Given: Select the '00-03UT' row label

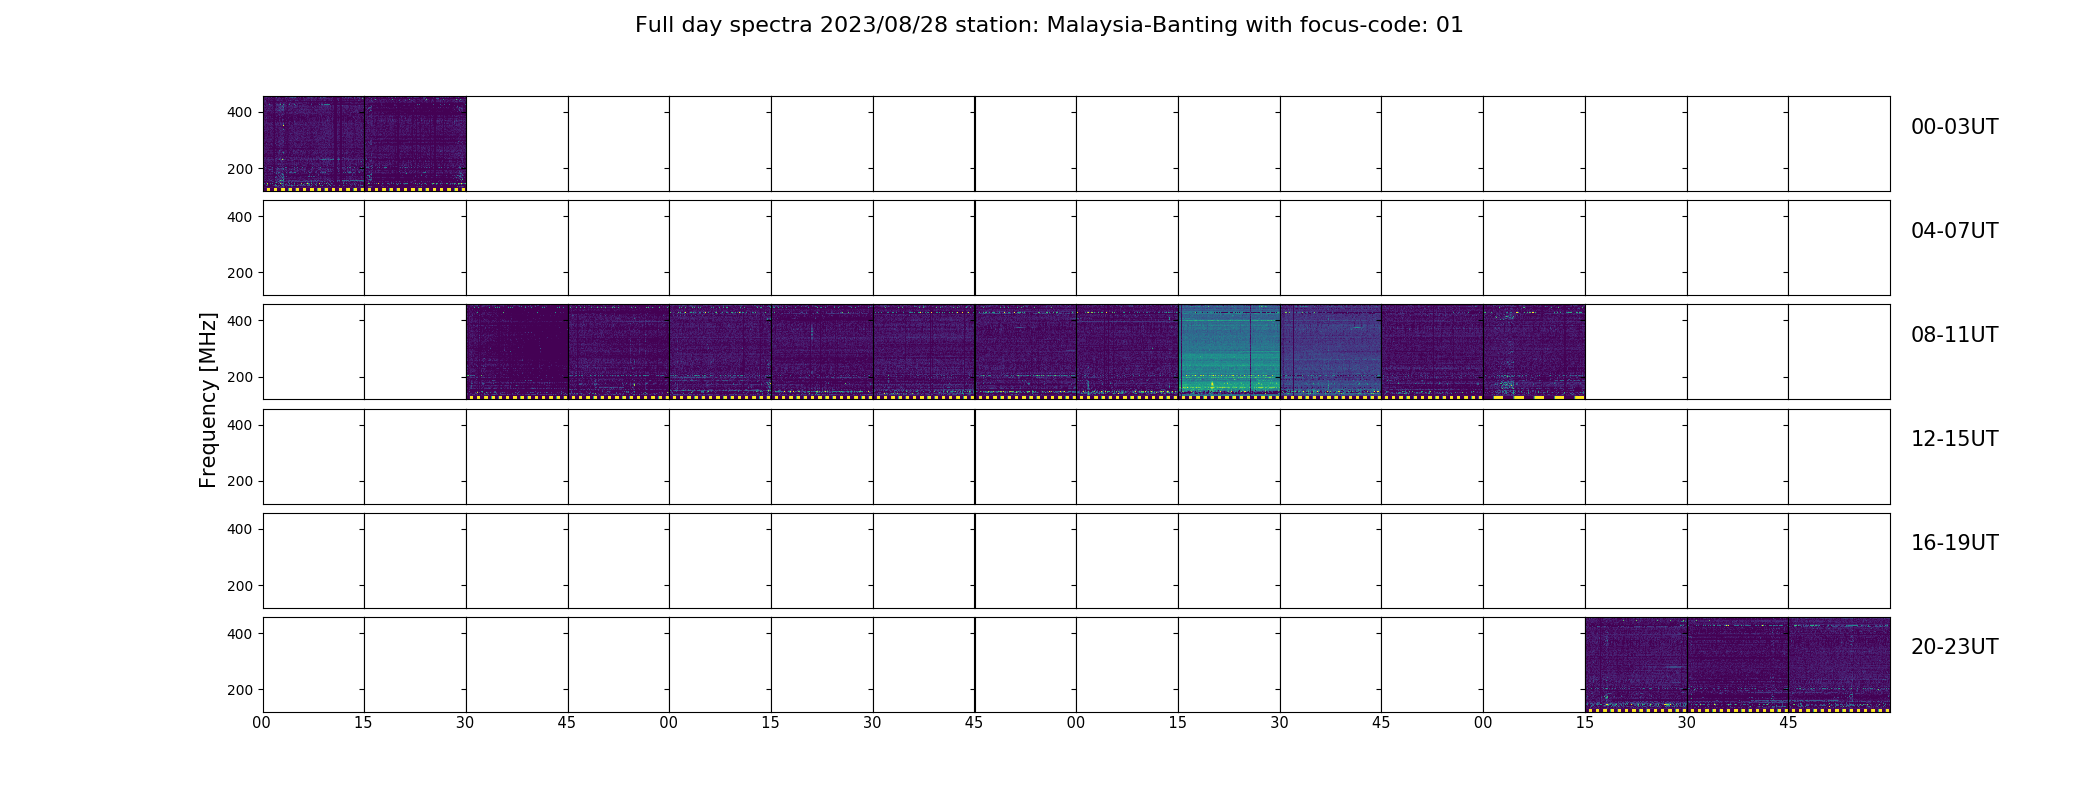Looking at the screenshot, I should point(1954,127).
